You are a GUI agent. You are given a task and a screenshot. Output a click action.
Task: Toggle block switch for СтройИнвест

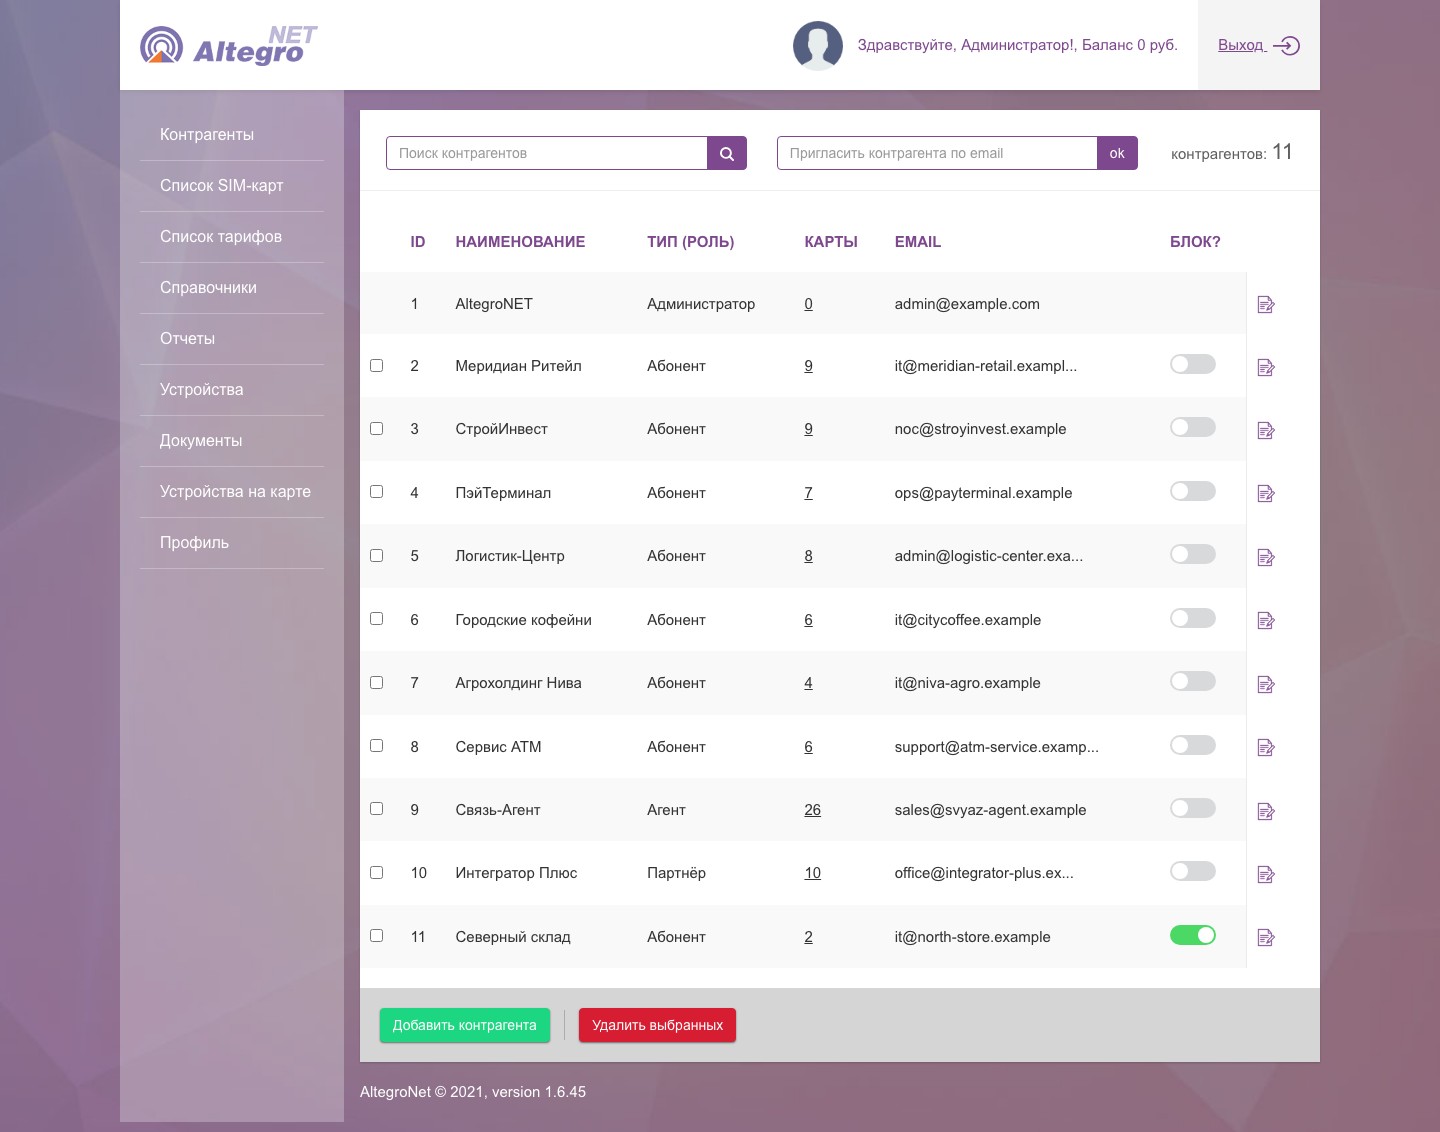coord(1193,428)
